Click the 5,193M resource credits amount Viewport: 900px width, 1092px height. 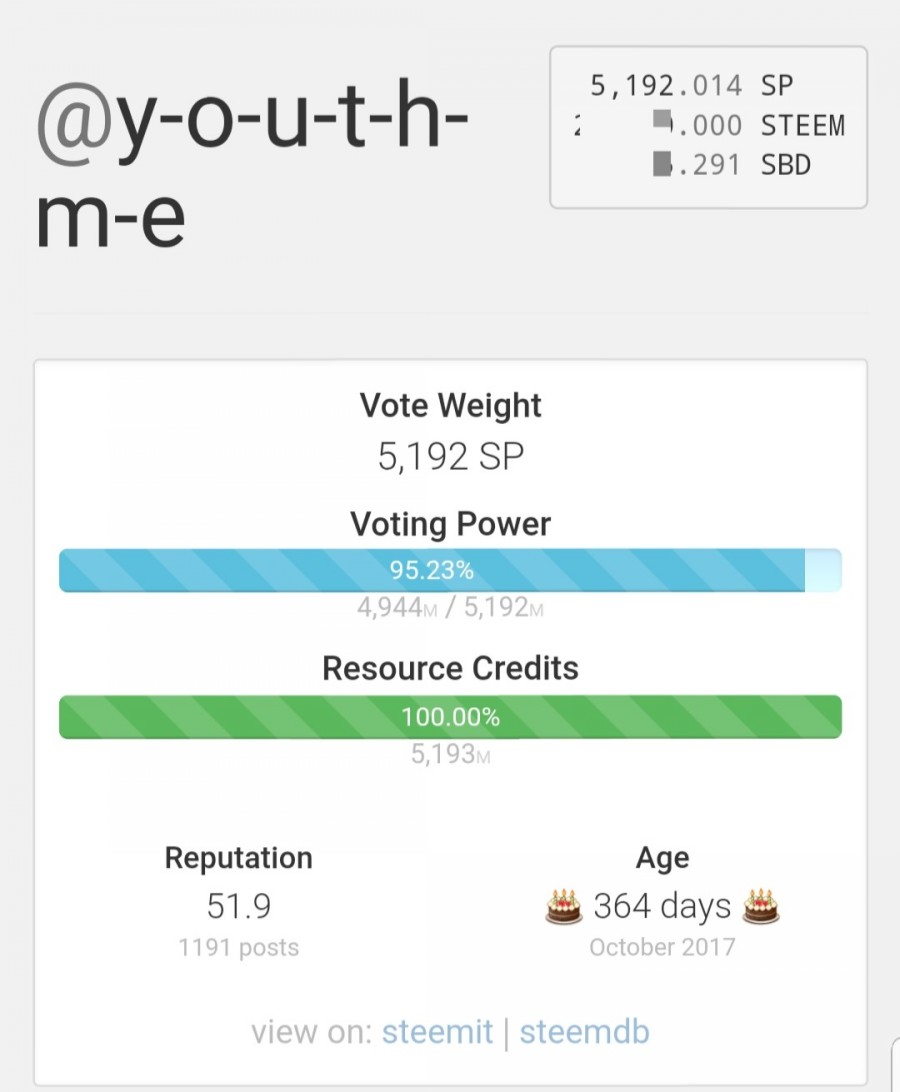pyautogui.click(x=450, y=754)
